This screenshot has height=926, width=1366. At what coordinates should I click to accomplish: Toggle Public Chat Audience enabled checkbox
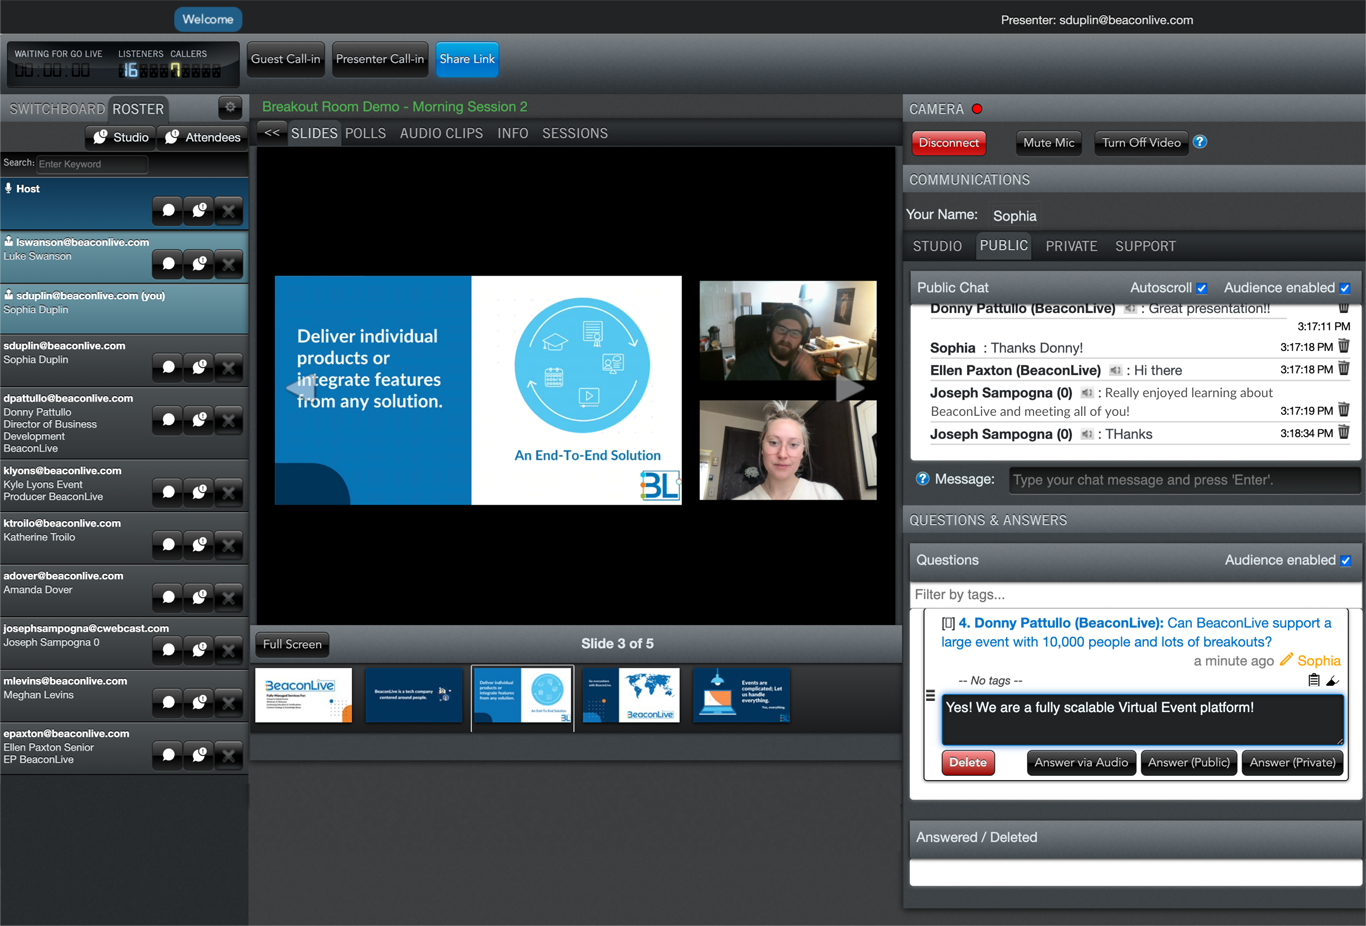1345,288
